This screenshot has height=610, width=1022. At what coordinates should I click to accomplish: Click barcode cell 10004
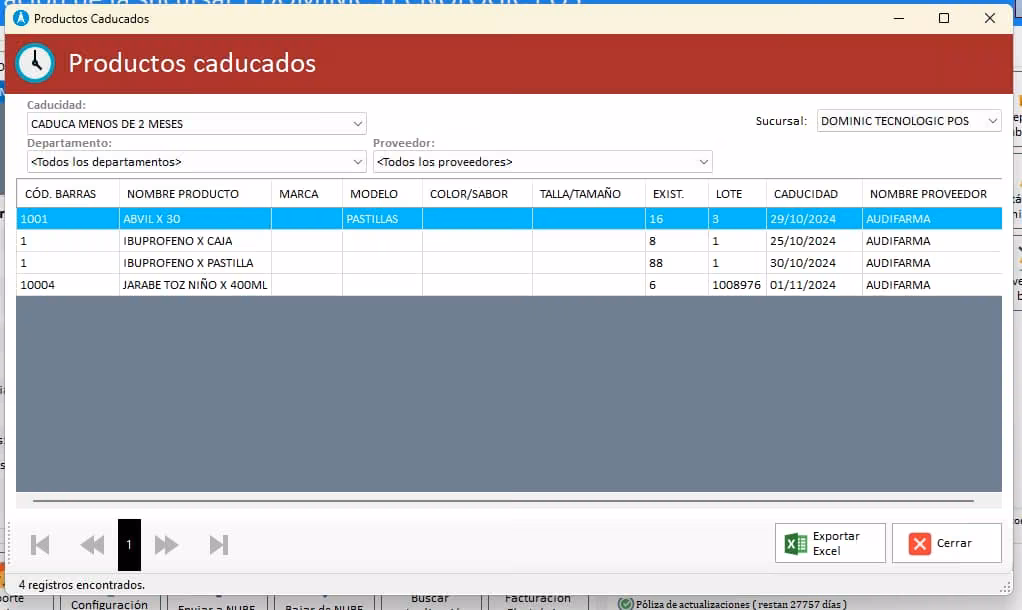(68, 285)
